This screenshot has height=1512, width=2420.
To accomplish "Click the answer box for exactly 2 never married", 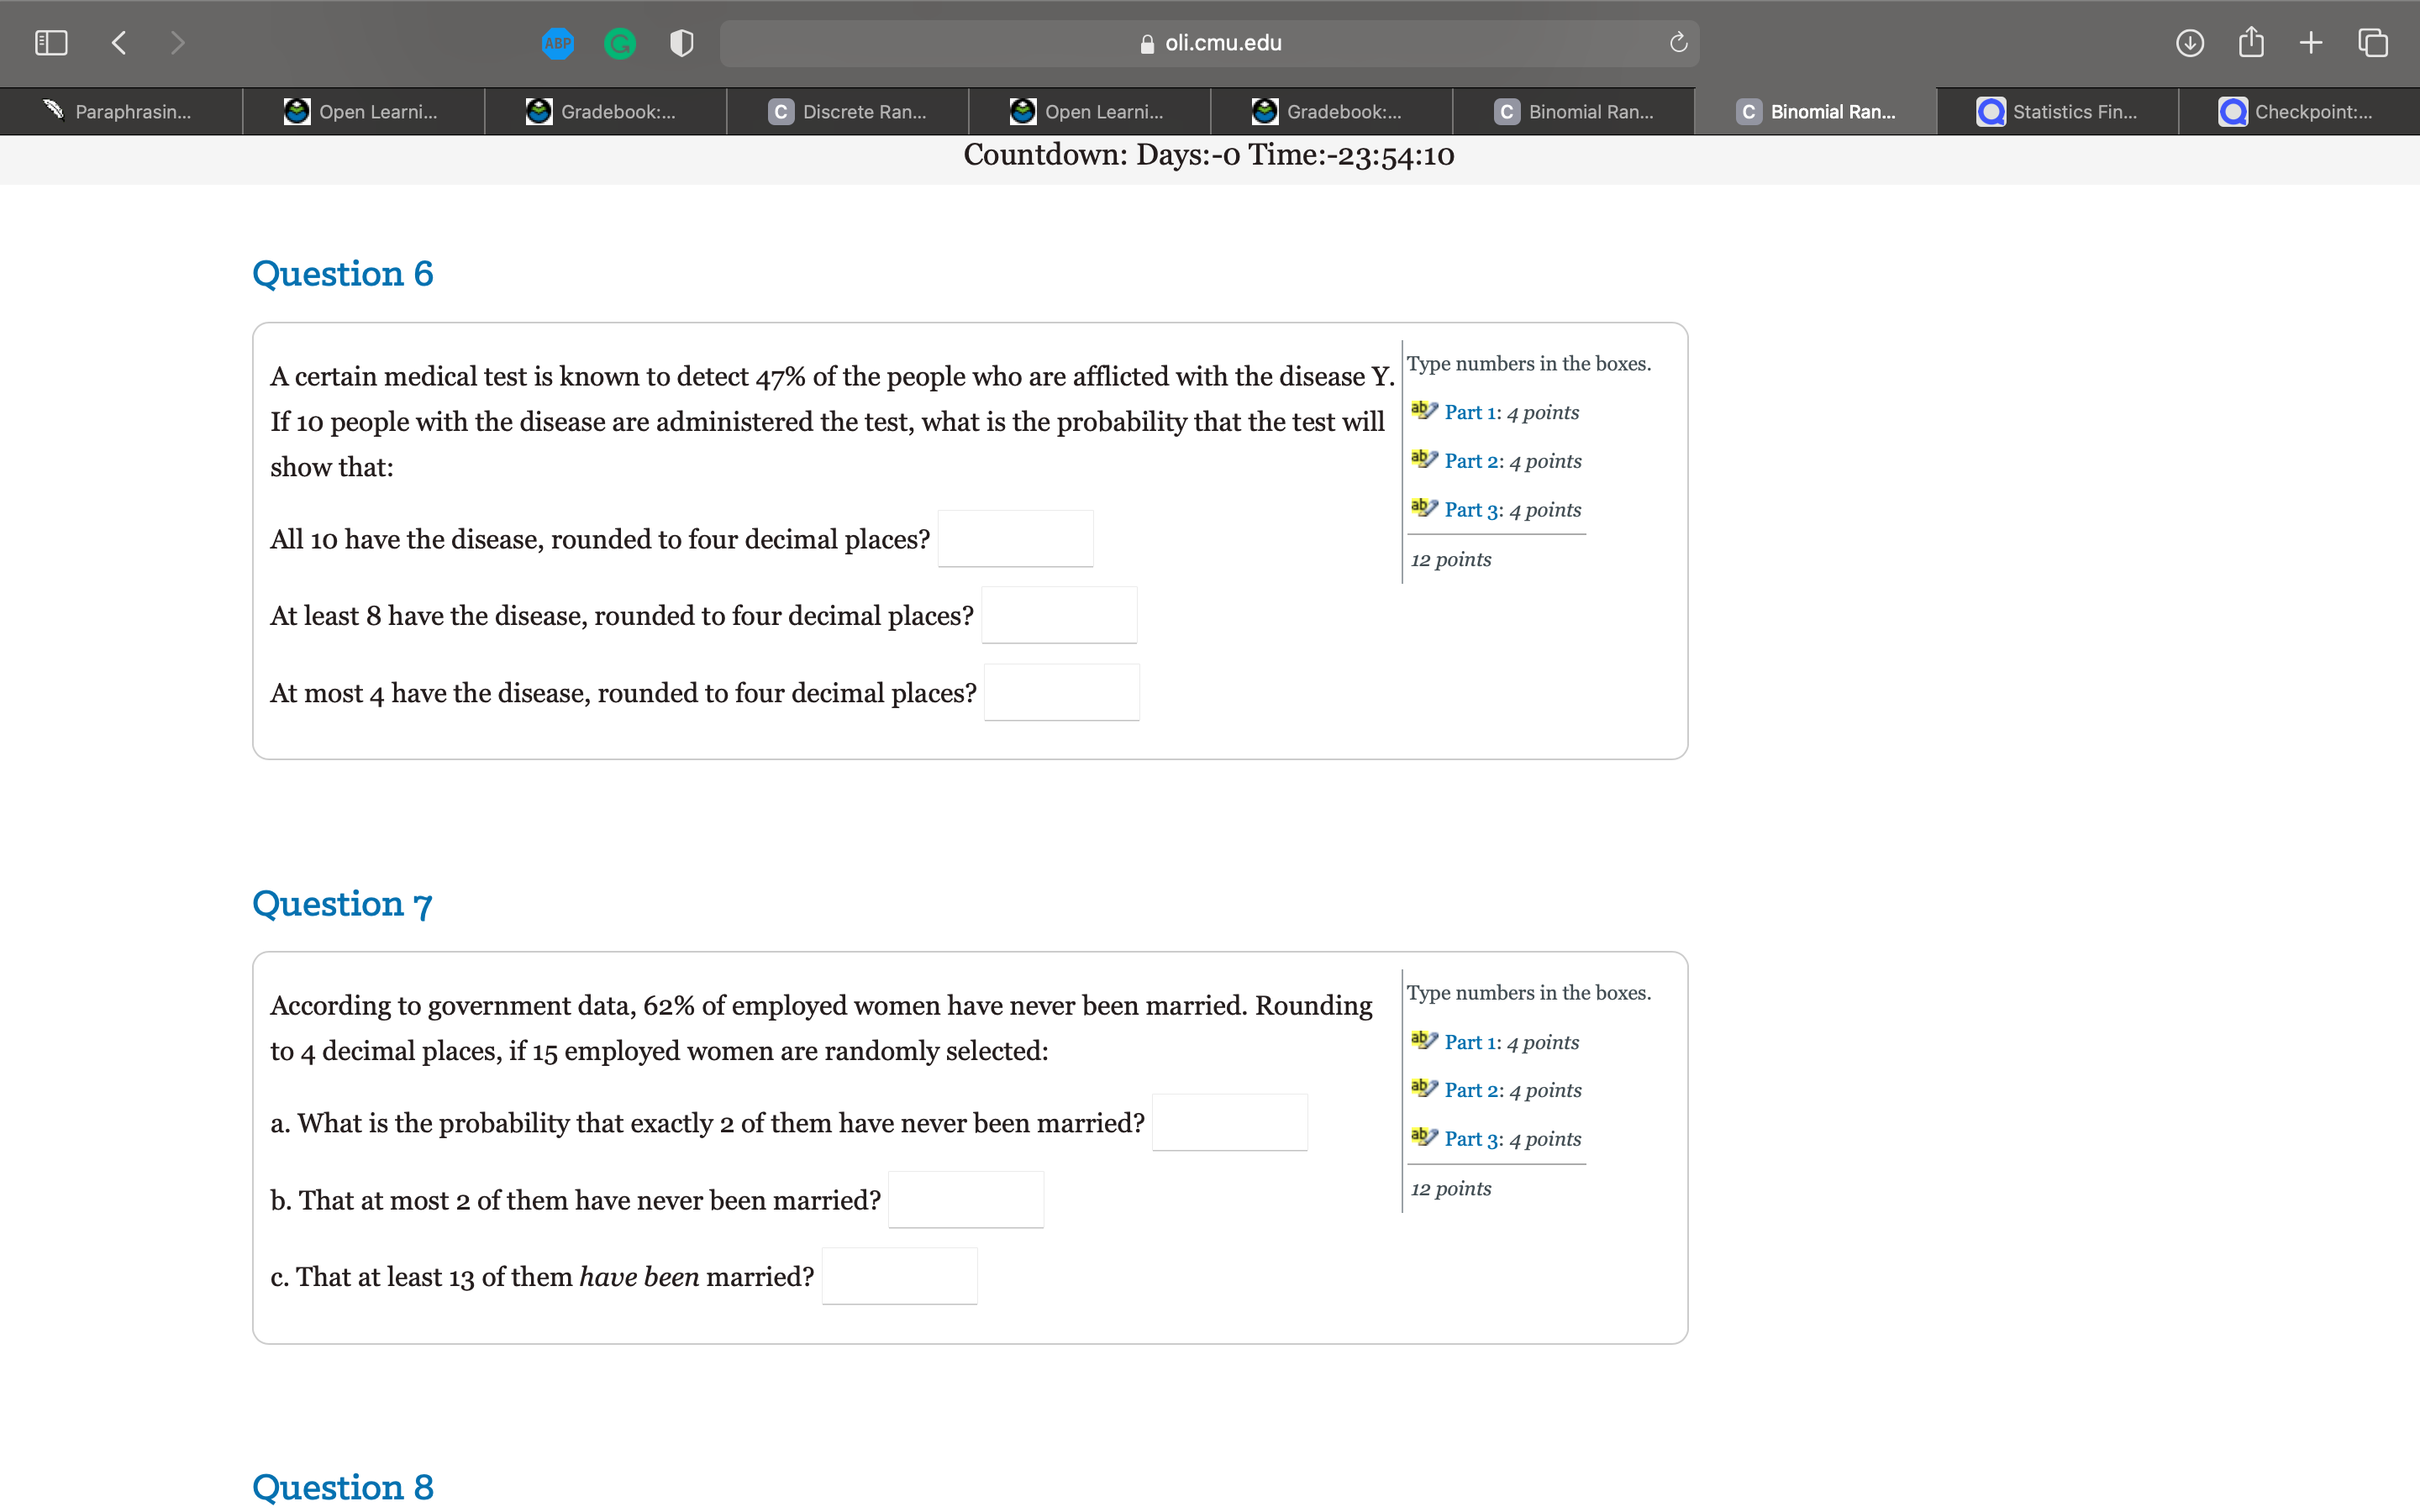I will [1230, 1122].
